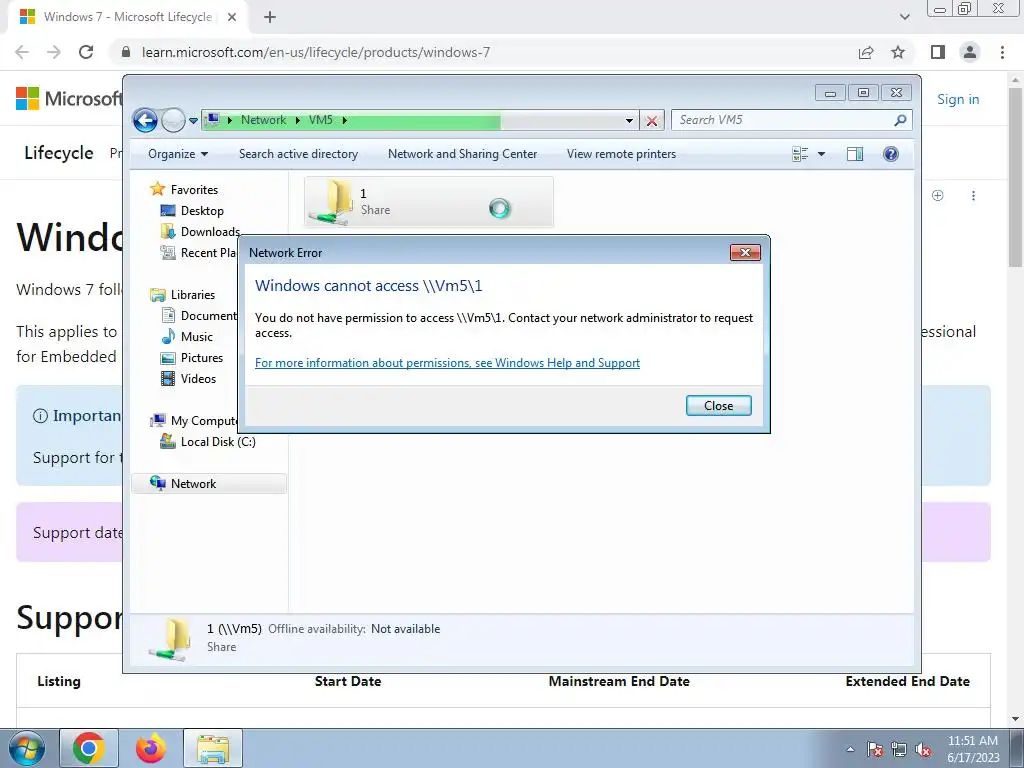Expand arrow after VM5 breadcrumb
The height and width of the screenshot is (768, 1024).
345,120
